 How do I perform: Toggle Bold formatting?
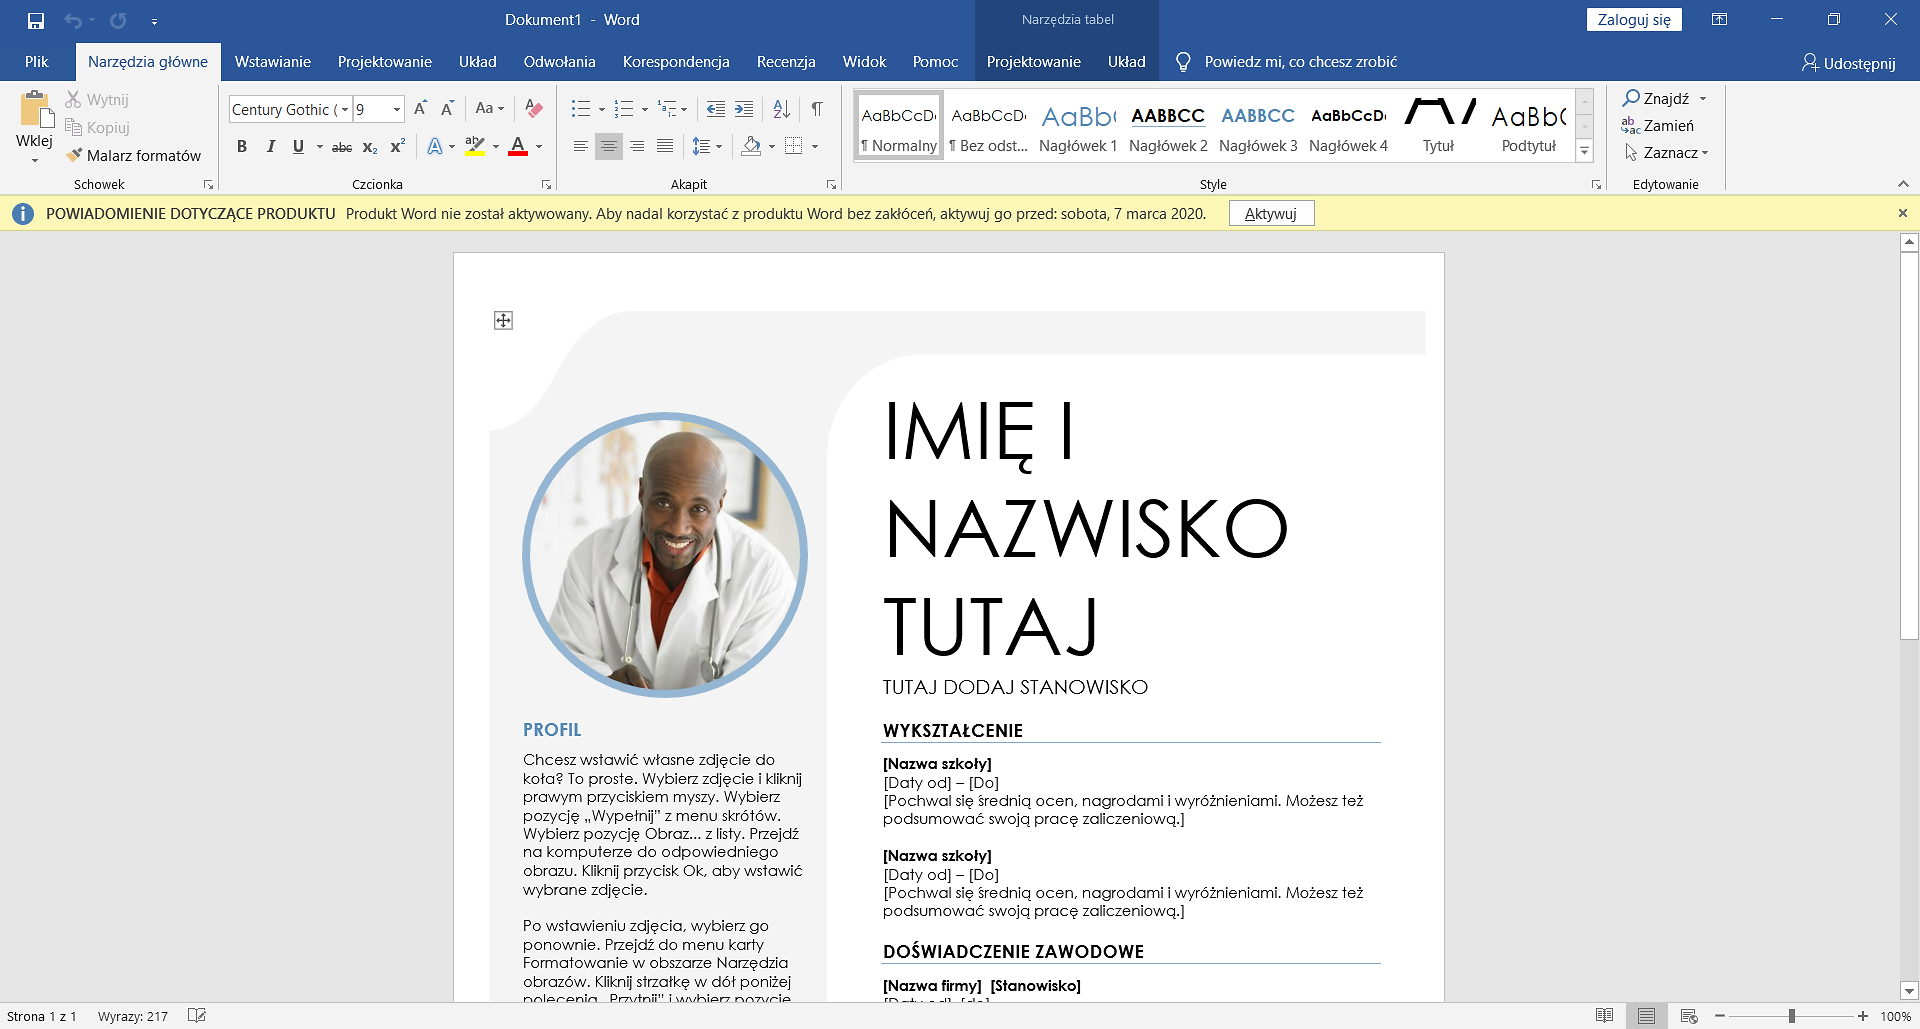pos(241,147)
